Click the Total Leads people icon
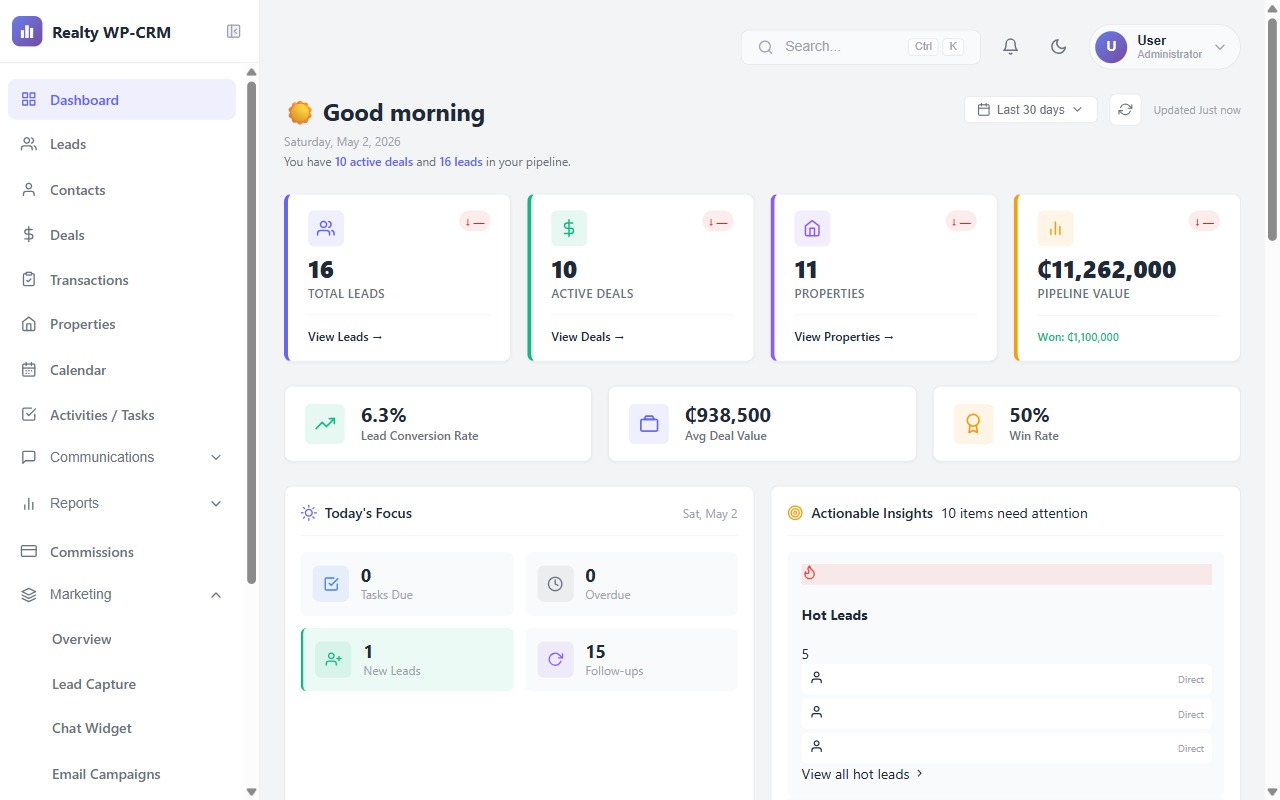The image size is (1280, 800). click(x=326, y=228)
